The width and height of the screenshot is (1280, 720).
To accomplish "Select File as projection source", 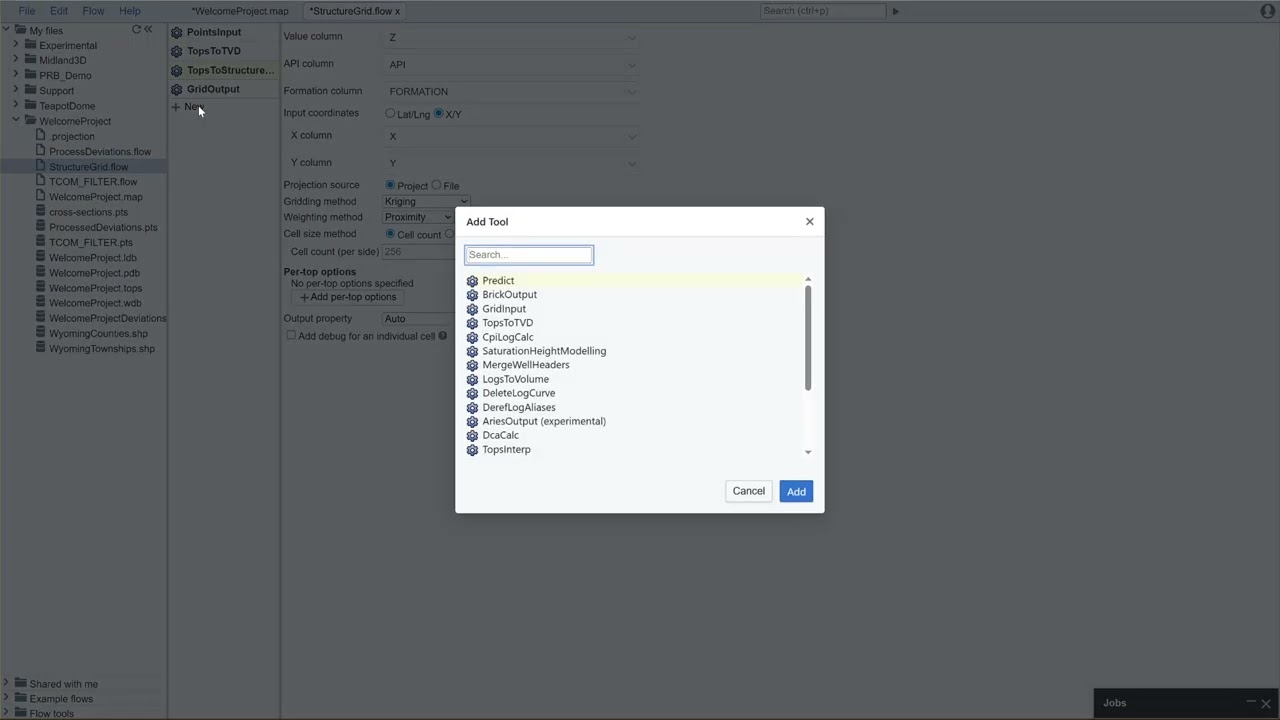I will (x=436, y=185).
